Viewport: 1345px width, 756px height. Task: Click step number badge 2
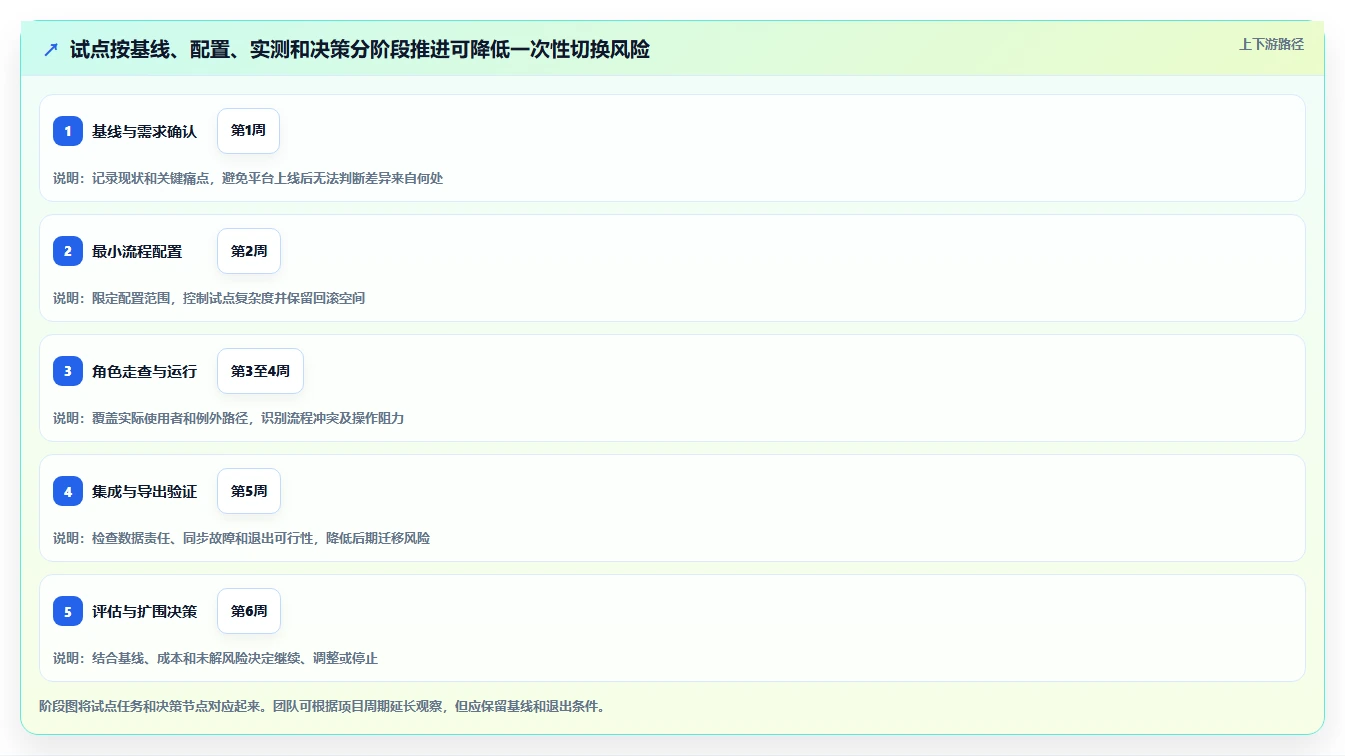point(68,251)
